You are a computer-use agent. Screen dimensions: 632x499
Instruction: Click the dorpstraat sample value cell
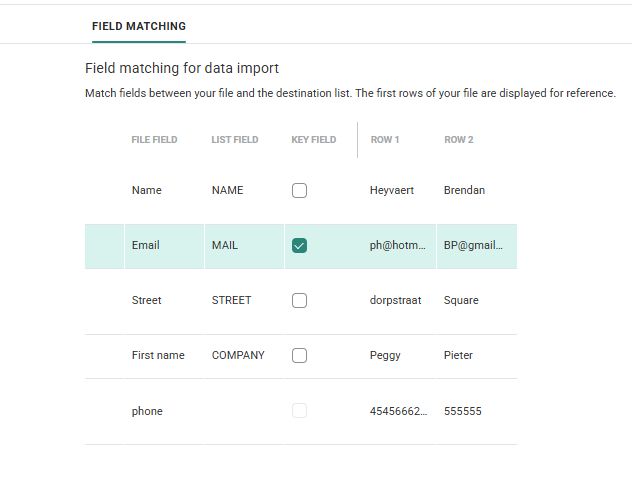coord(396,300)
